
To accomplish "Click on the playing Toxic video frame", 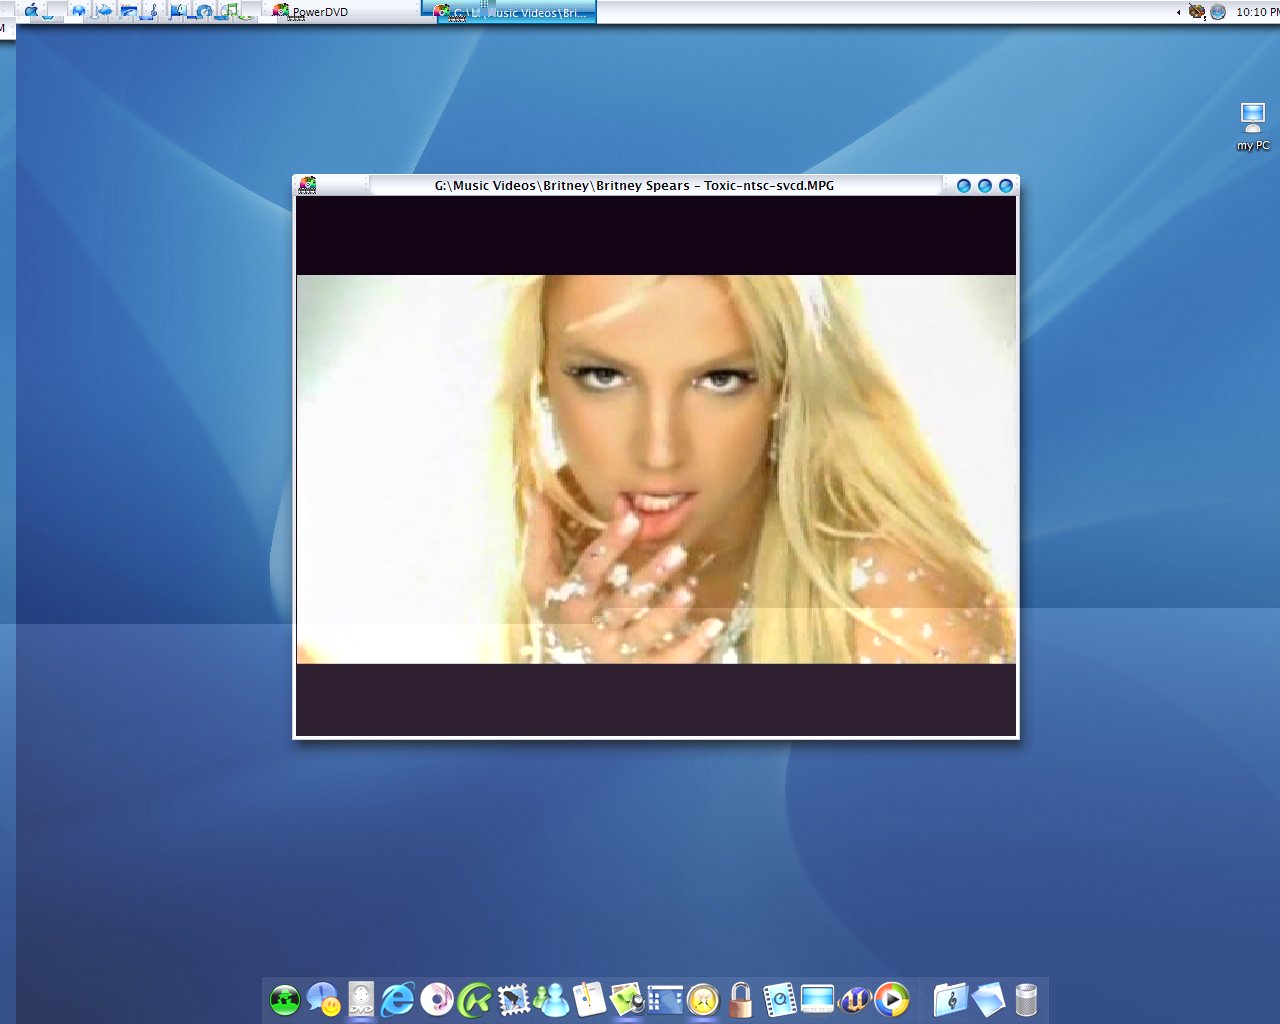I will tap(656, 468).
